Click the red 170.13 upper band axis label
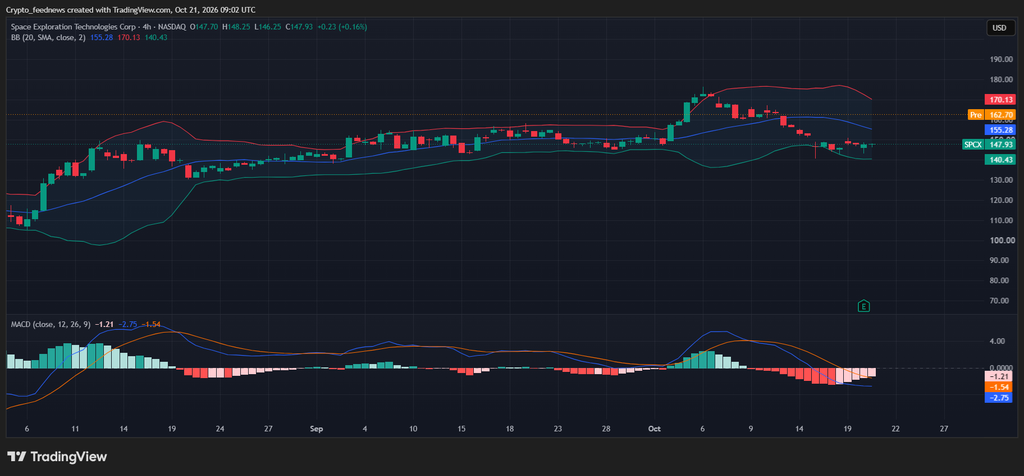 click(x=1000, y=100)
